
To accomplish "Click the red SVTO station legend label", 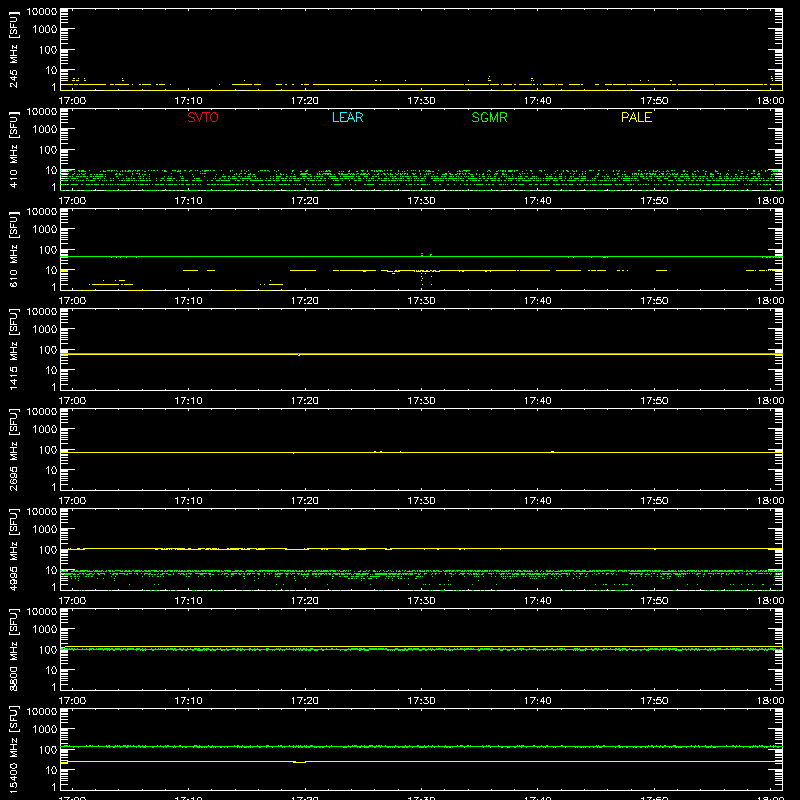I will click(x=203, y=117).
